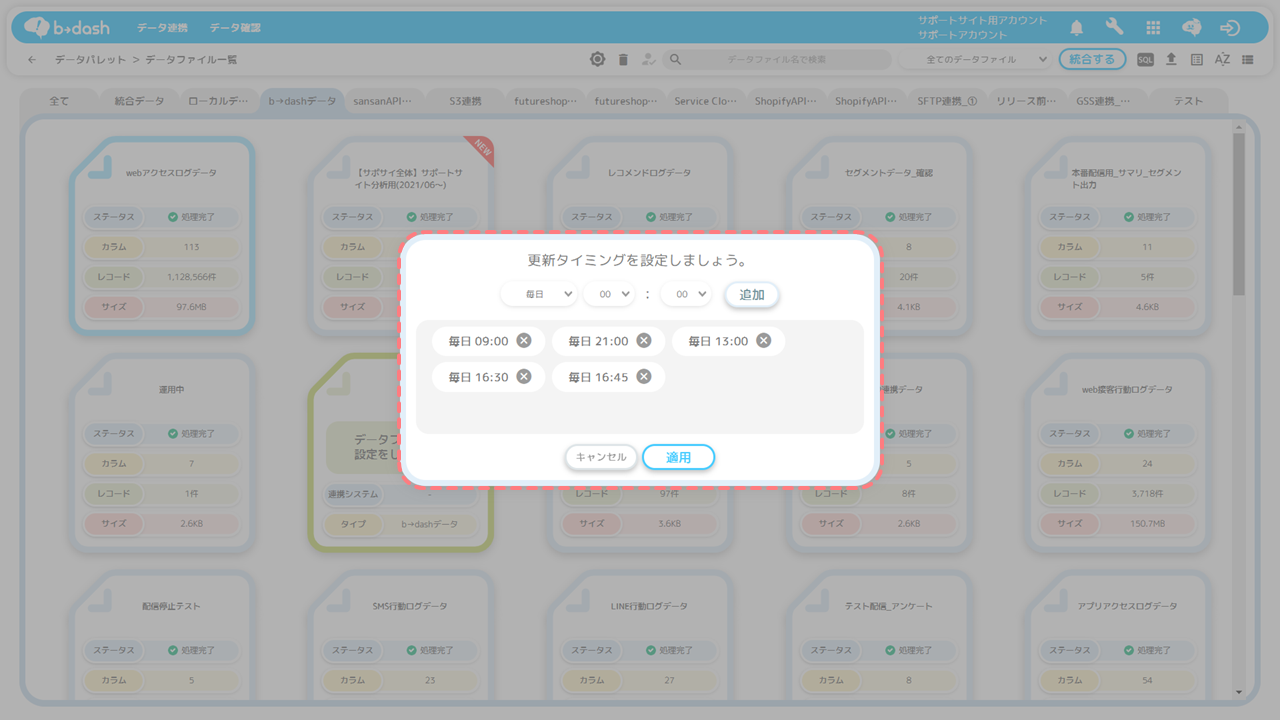Click the search magnifier icon
Viewport: 1280px width, 720px height.
coord(675,60)
